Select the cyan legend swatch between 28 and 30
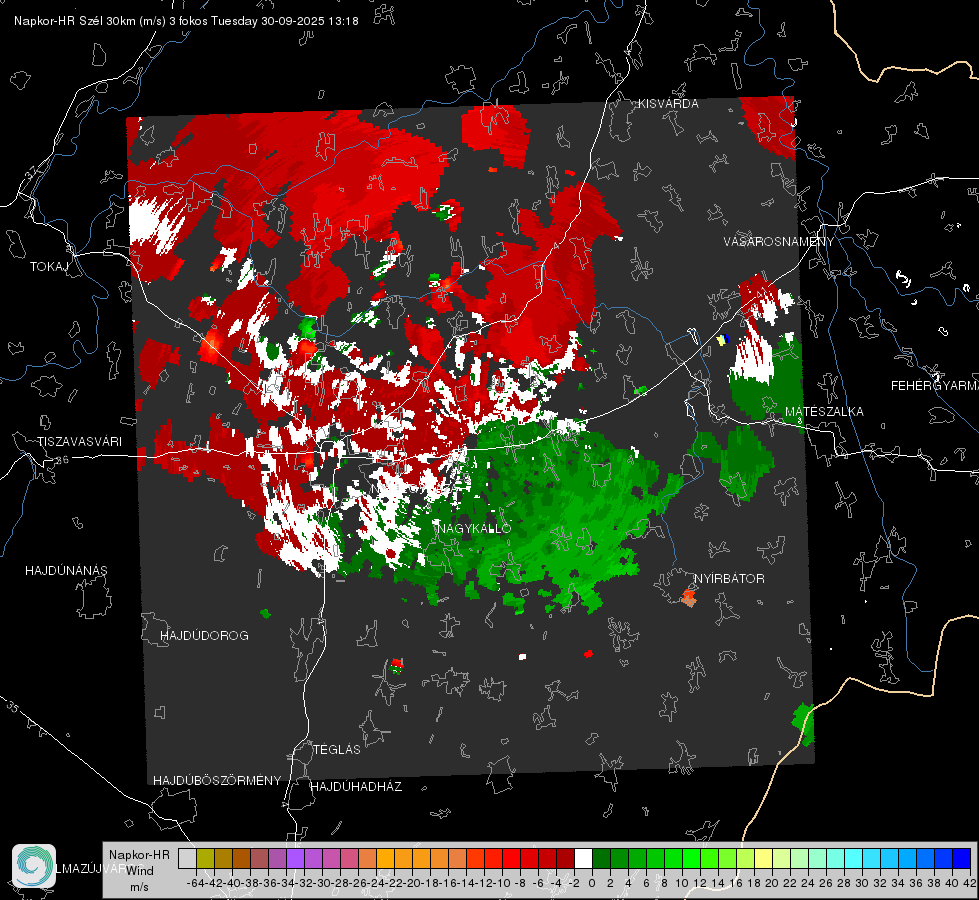This screenshot has height=900, width=979. [854, 859]
